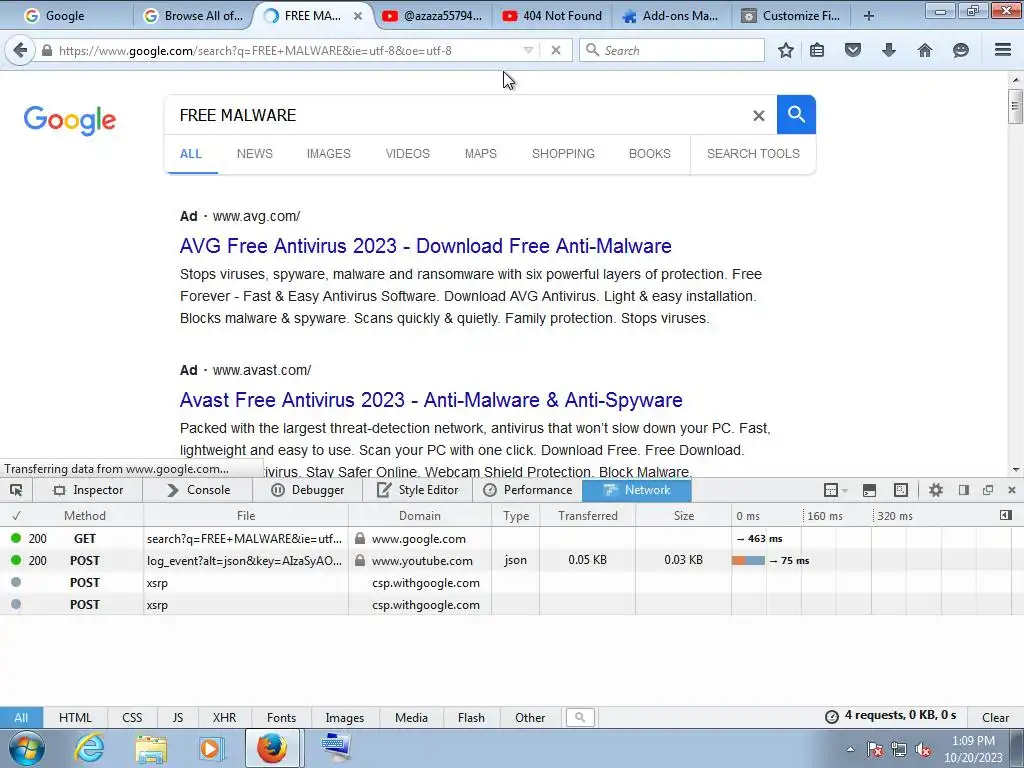Open URL bar history dropdown
Viewport: 1024px width, 768px height.
point(528,50)
